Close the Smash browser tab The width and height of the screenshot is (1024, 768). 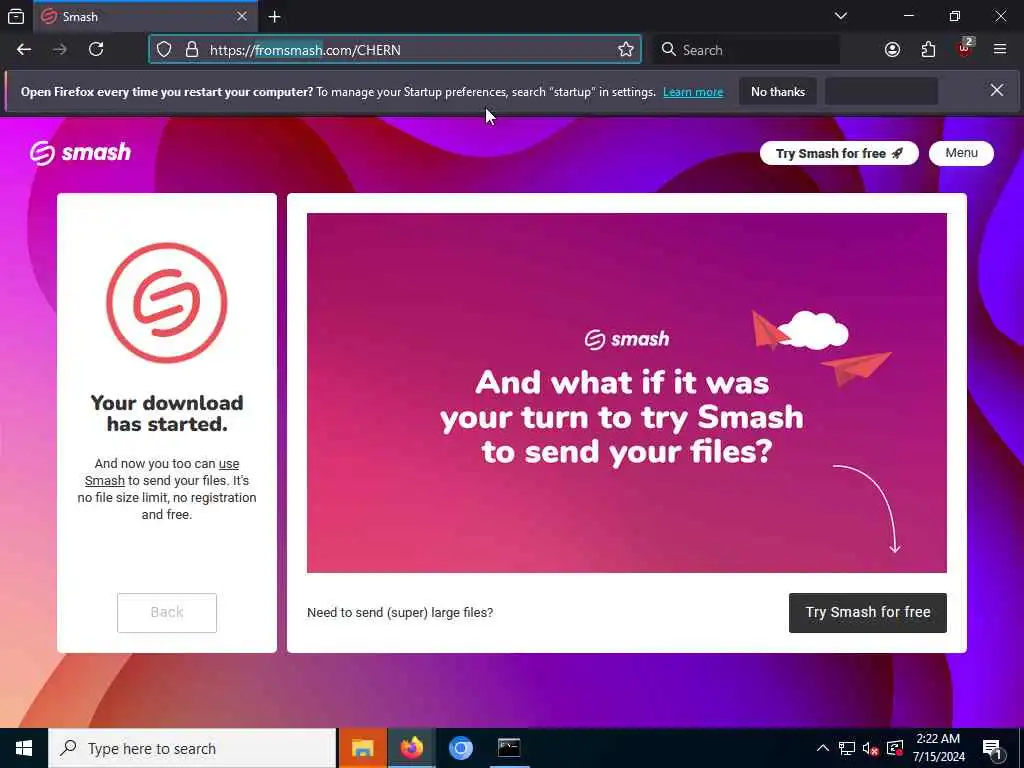click(x=242, y=16)
